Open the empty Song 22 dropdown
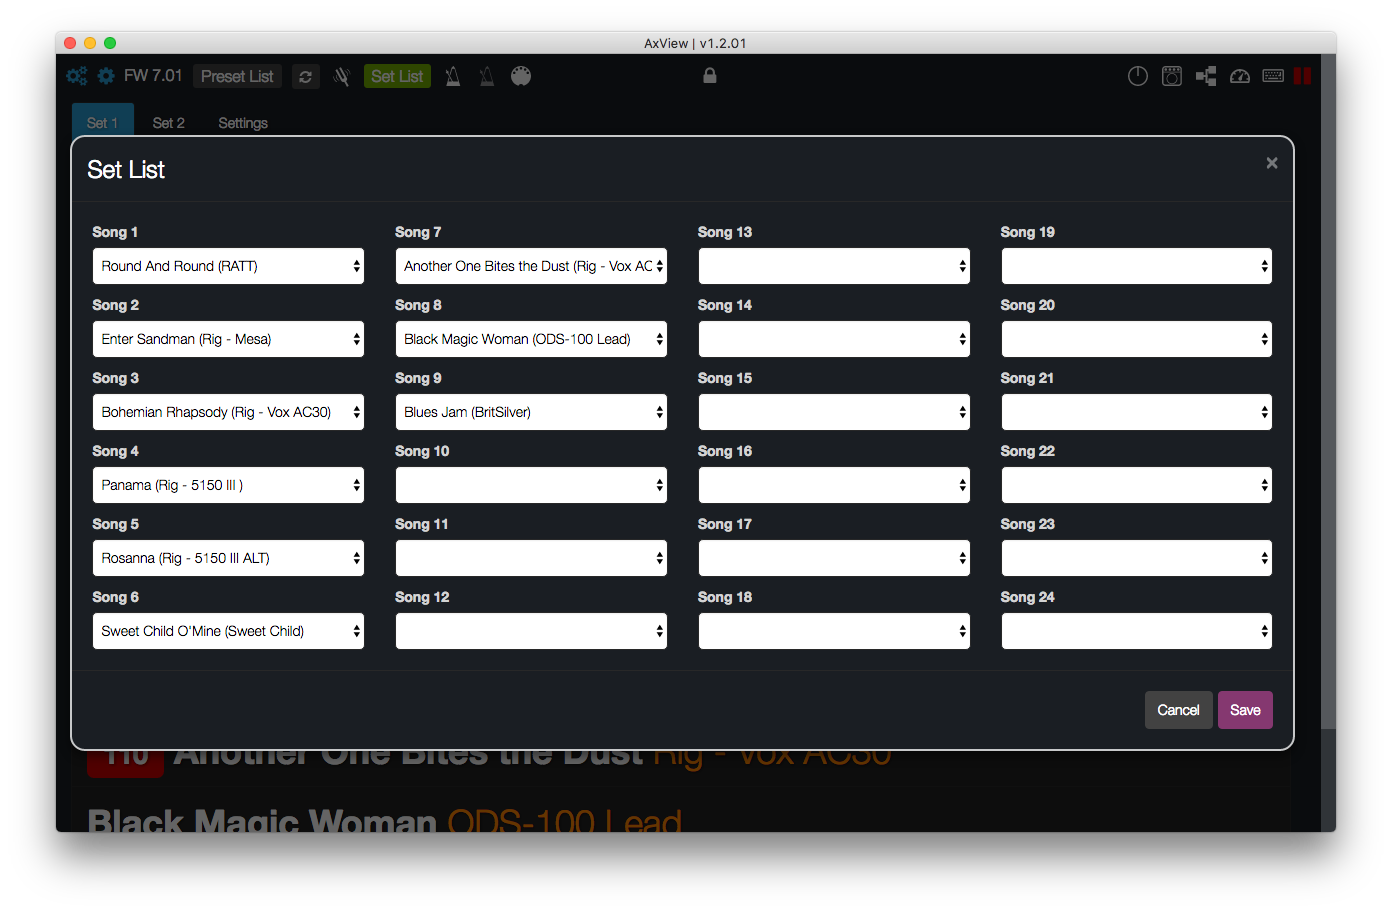 (x=1137, y=485)
